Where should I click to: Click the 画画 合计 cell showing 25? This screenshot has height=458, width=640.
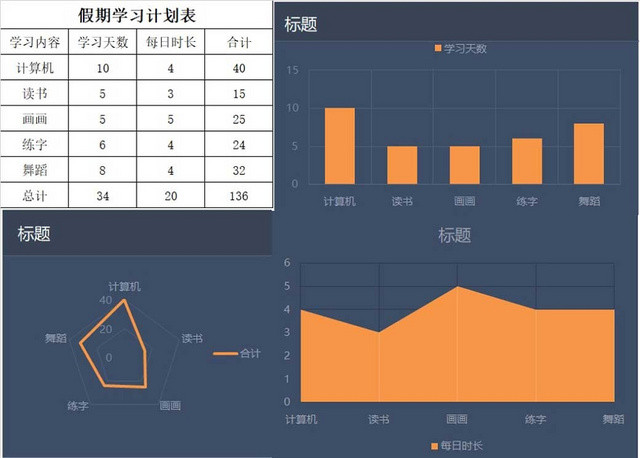[x=239, y=119]
